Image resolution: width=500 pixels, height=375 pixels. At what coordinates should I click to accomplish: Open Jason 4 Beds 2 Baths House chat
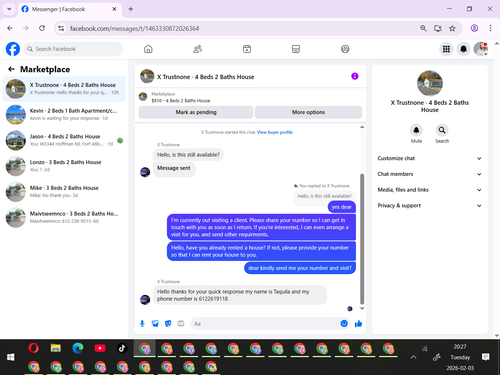click(65, 140)
